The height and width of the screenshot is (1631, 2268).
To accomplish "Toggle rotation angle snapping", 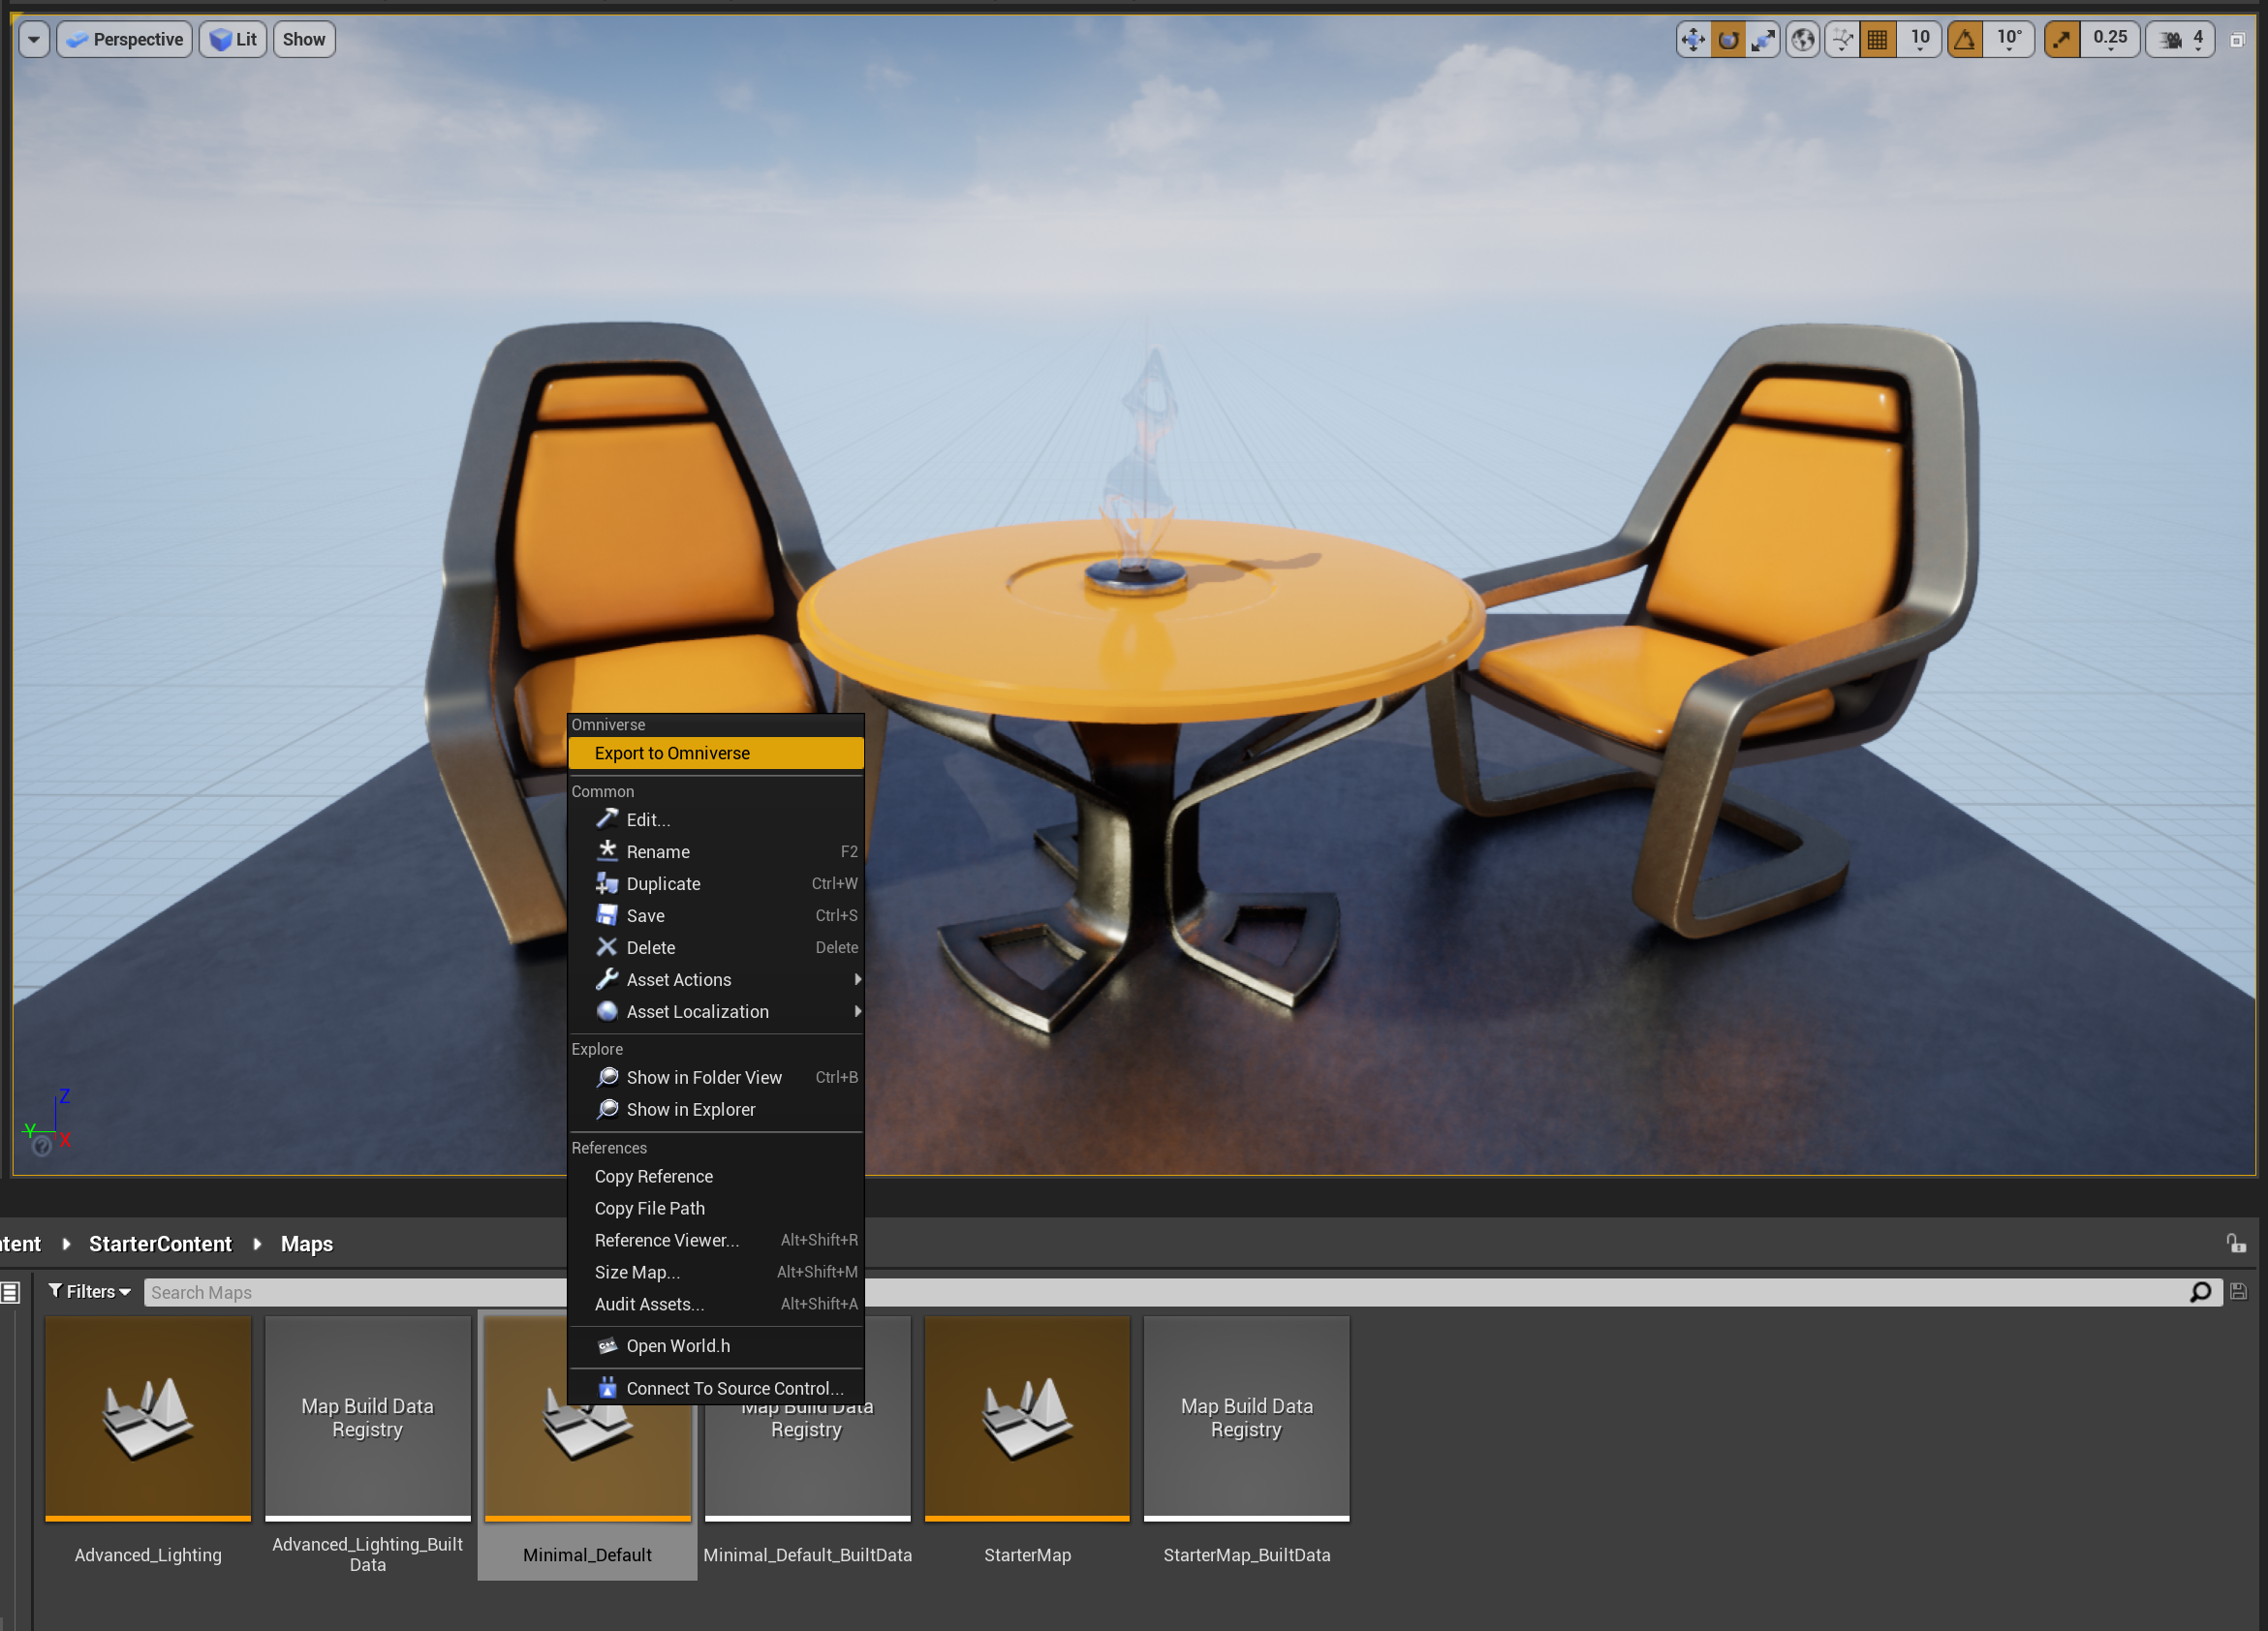I will (1965, 40).
